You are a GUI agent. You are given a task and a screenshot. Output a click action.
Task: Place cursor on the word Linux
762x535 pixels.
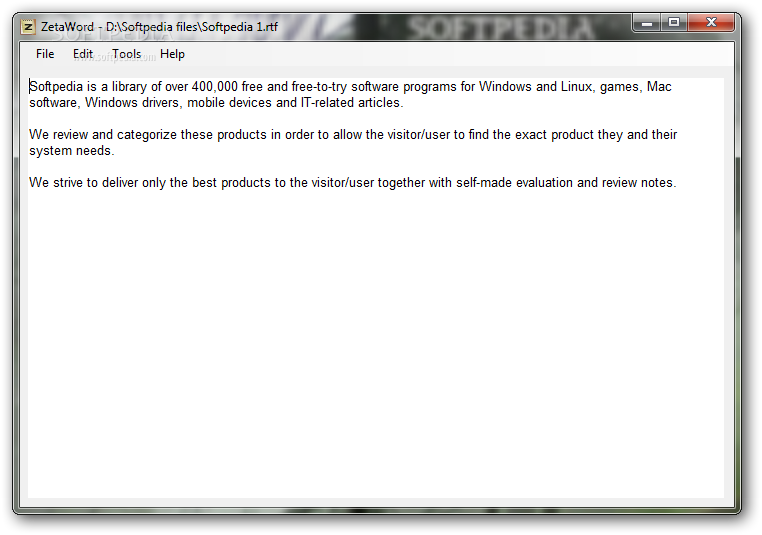pyautogui.click(x=577, y=86)
